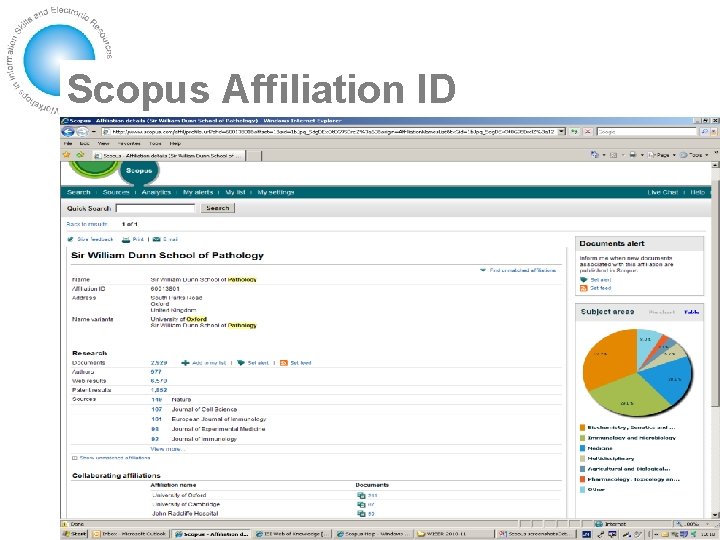Click the E-mail envelope icon
Screen dimensions: 720x540
(156, 239)
